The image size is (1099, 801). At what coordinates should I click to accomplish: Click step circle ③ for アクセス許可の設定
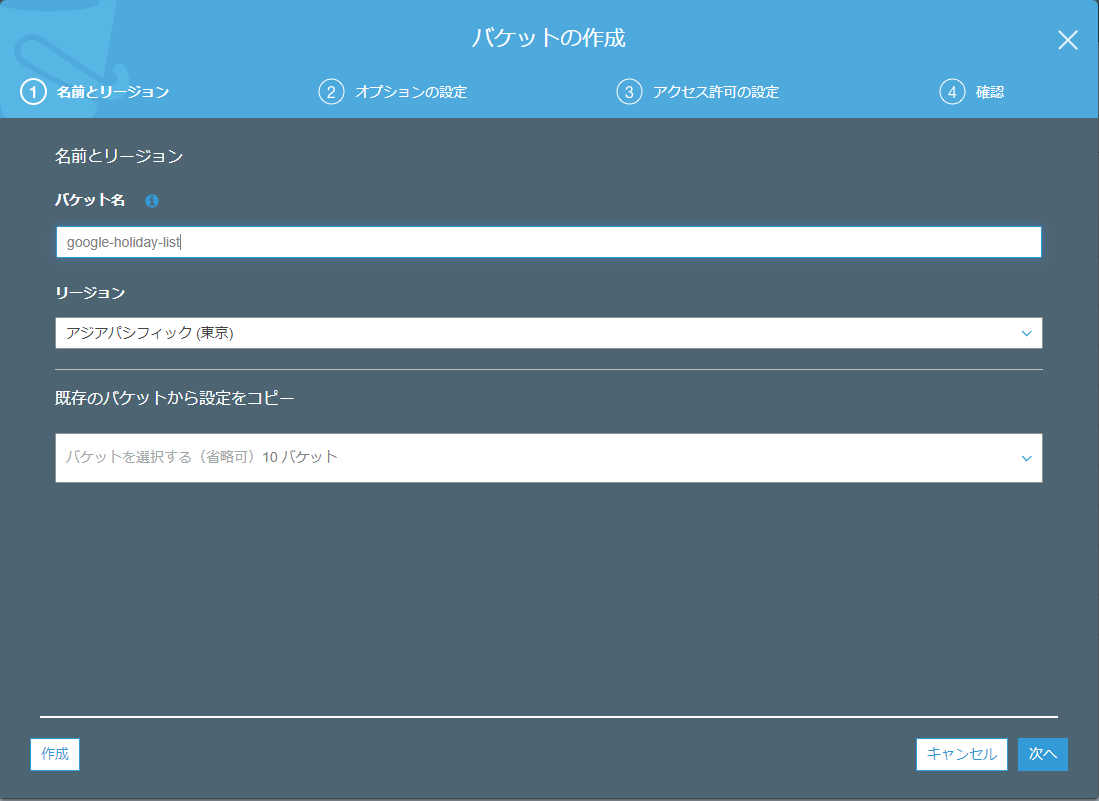pyautogui.click(x=627, y=92)
